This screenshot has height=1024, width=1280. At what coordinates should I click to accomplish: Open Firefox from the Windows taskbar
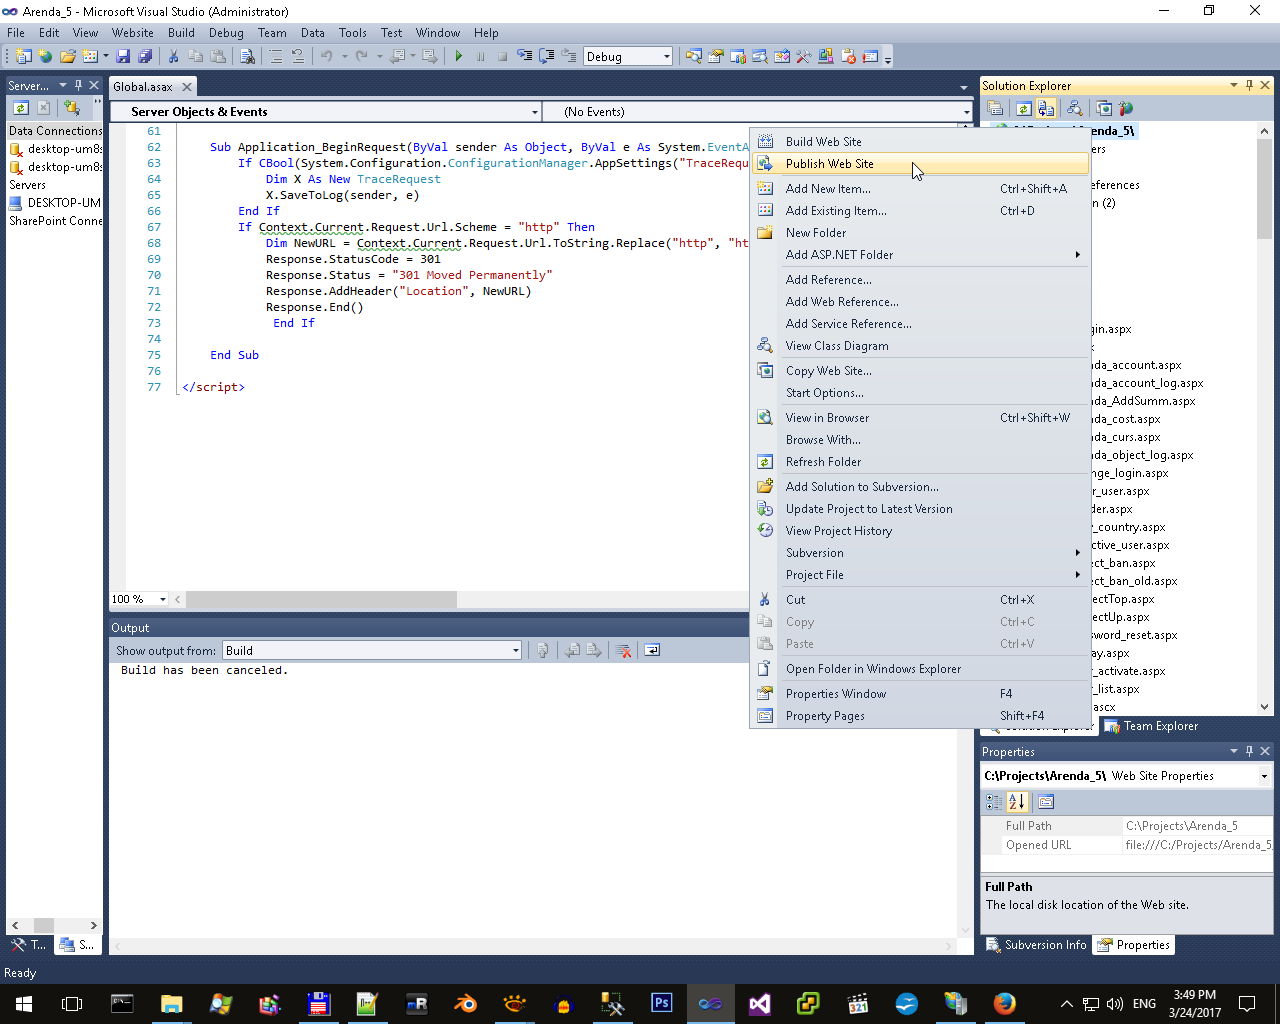coord(1004,1003)
